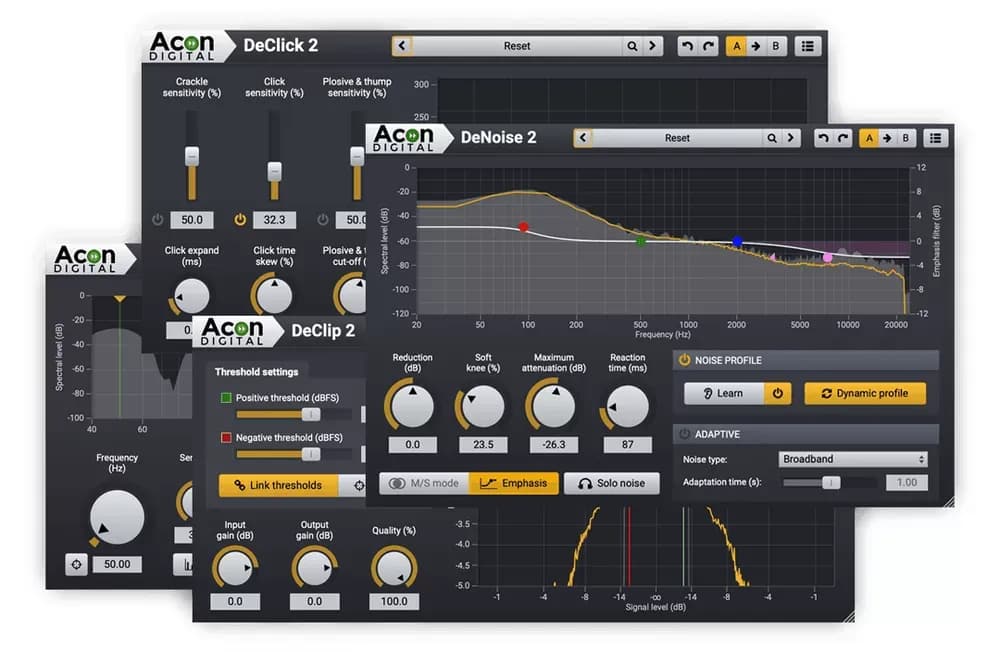Click the Adaptation time slider
This screenshot has width=1000, height=652.
830,483
